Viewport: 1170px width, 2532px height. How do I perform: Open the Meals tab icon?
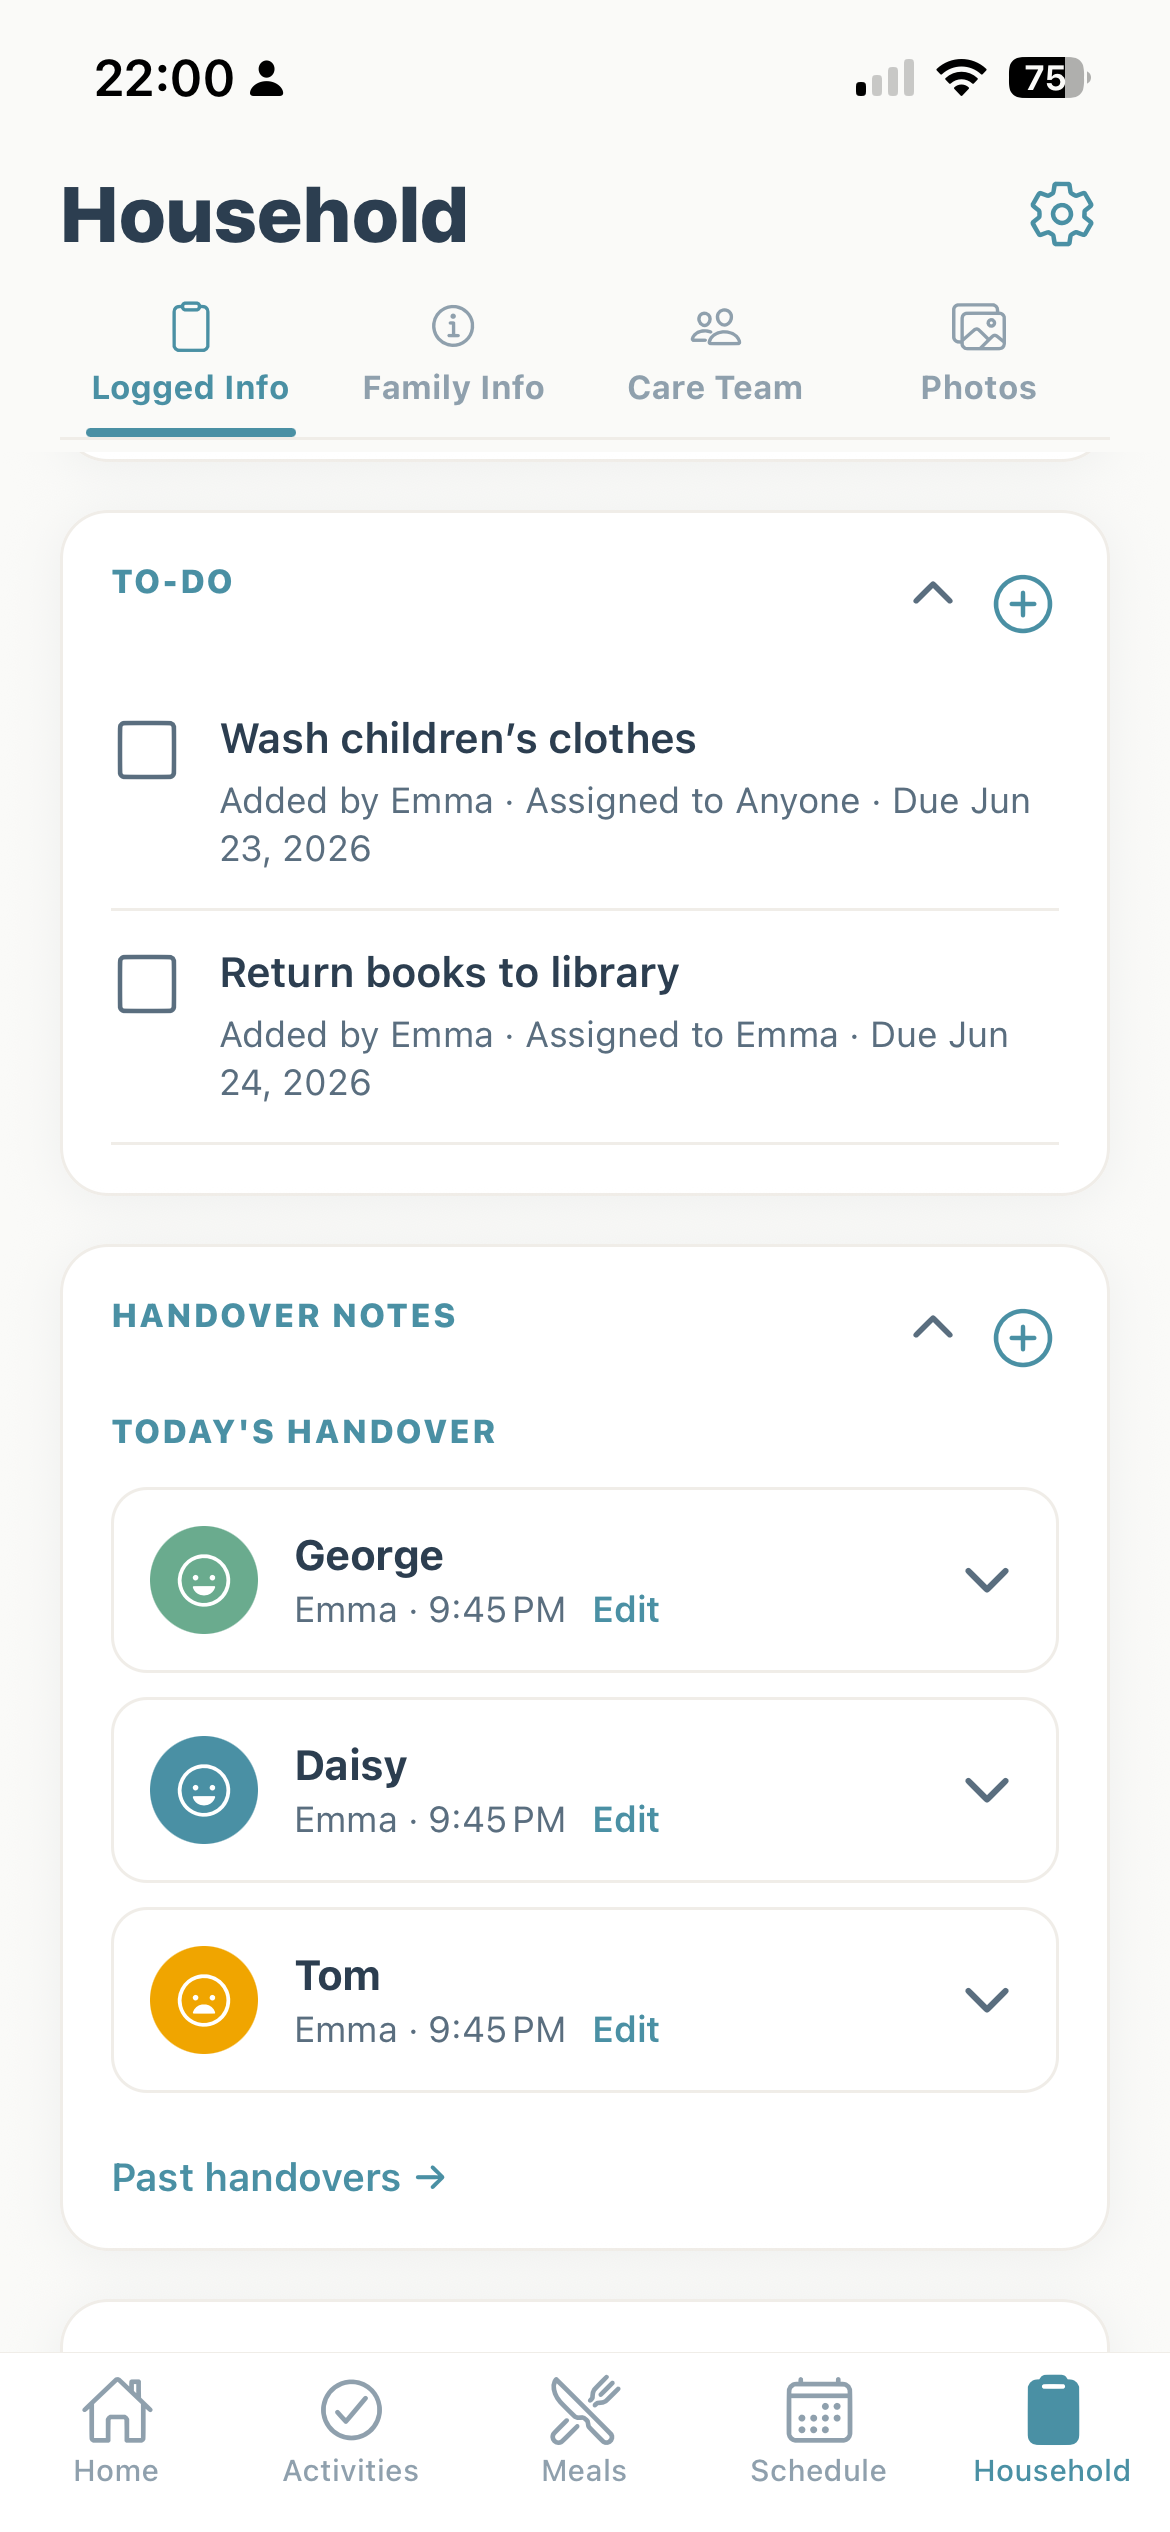(585, 2410)
